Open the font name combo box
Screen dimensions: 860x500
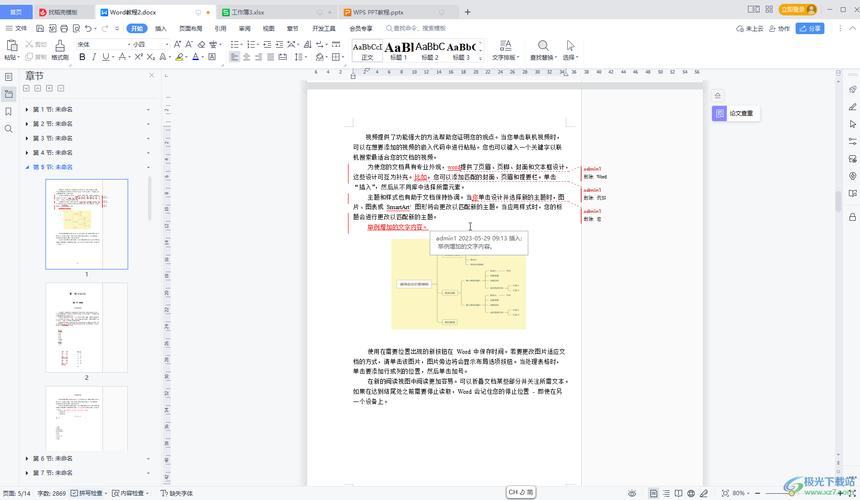(103, 44)
